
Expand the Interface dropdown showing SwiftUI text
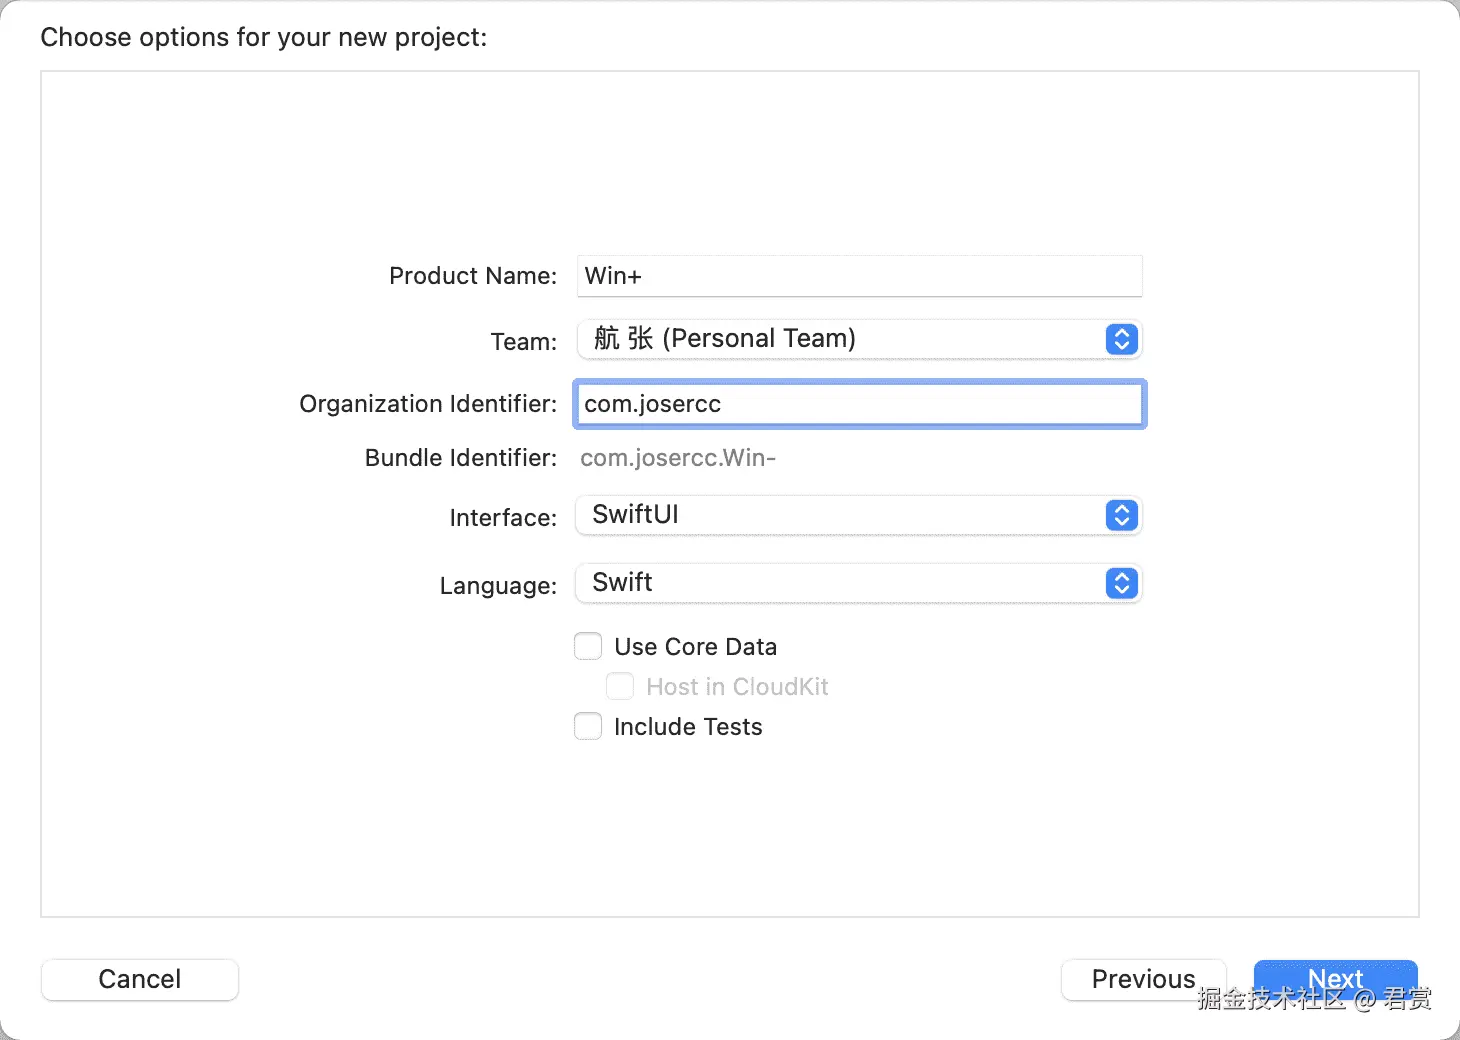pyautogui.click(x=636, y=515)
